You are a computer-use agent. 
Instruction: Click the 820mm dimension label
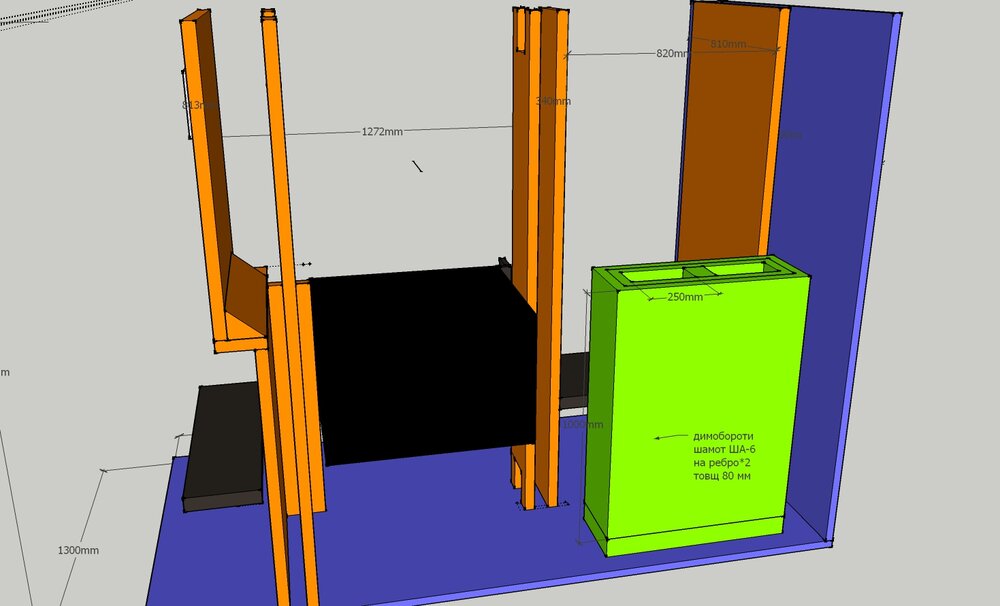pos(672,54)
